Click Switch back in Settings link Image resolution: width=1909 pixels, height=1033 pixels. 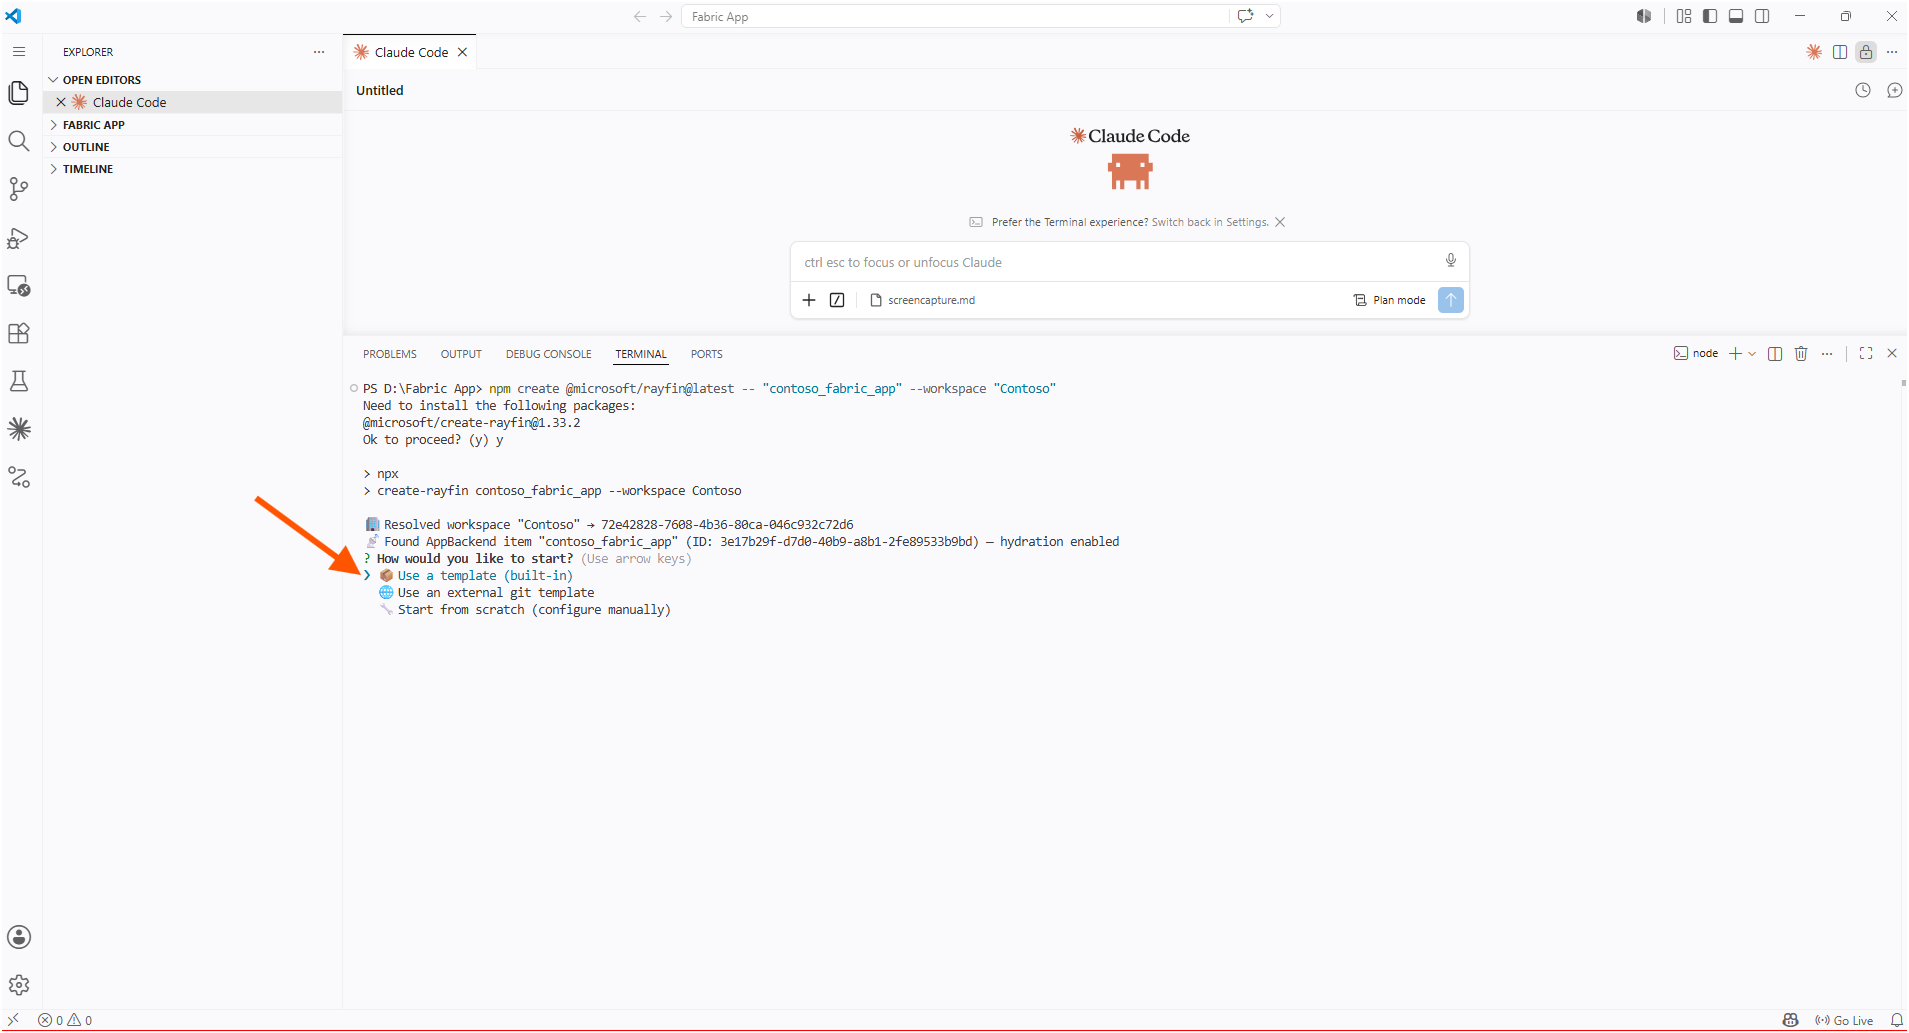1210,222
